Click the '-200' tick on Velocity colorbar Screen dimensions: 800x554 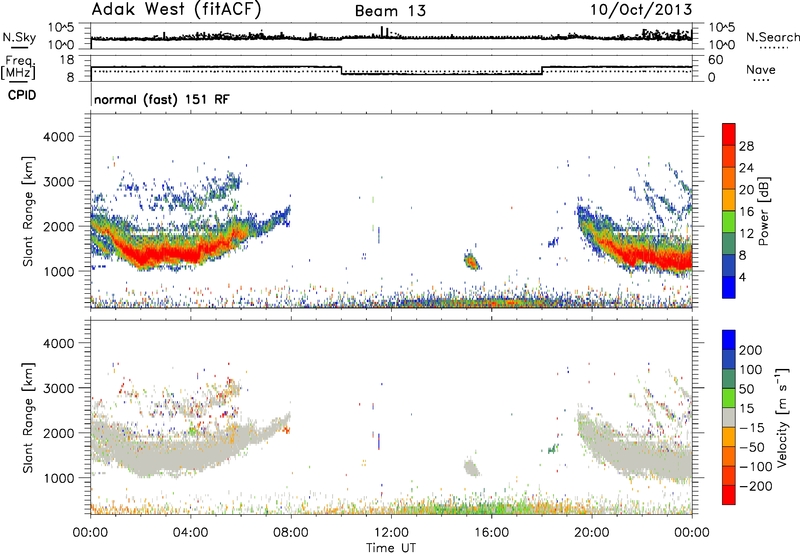(x=755, y=486)
